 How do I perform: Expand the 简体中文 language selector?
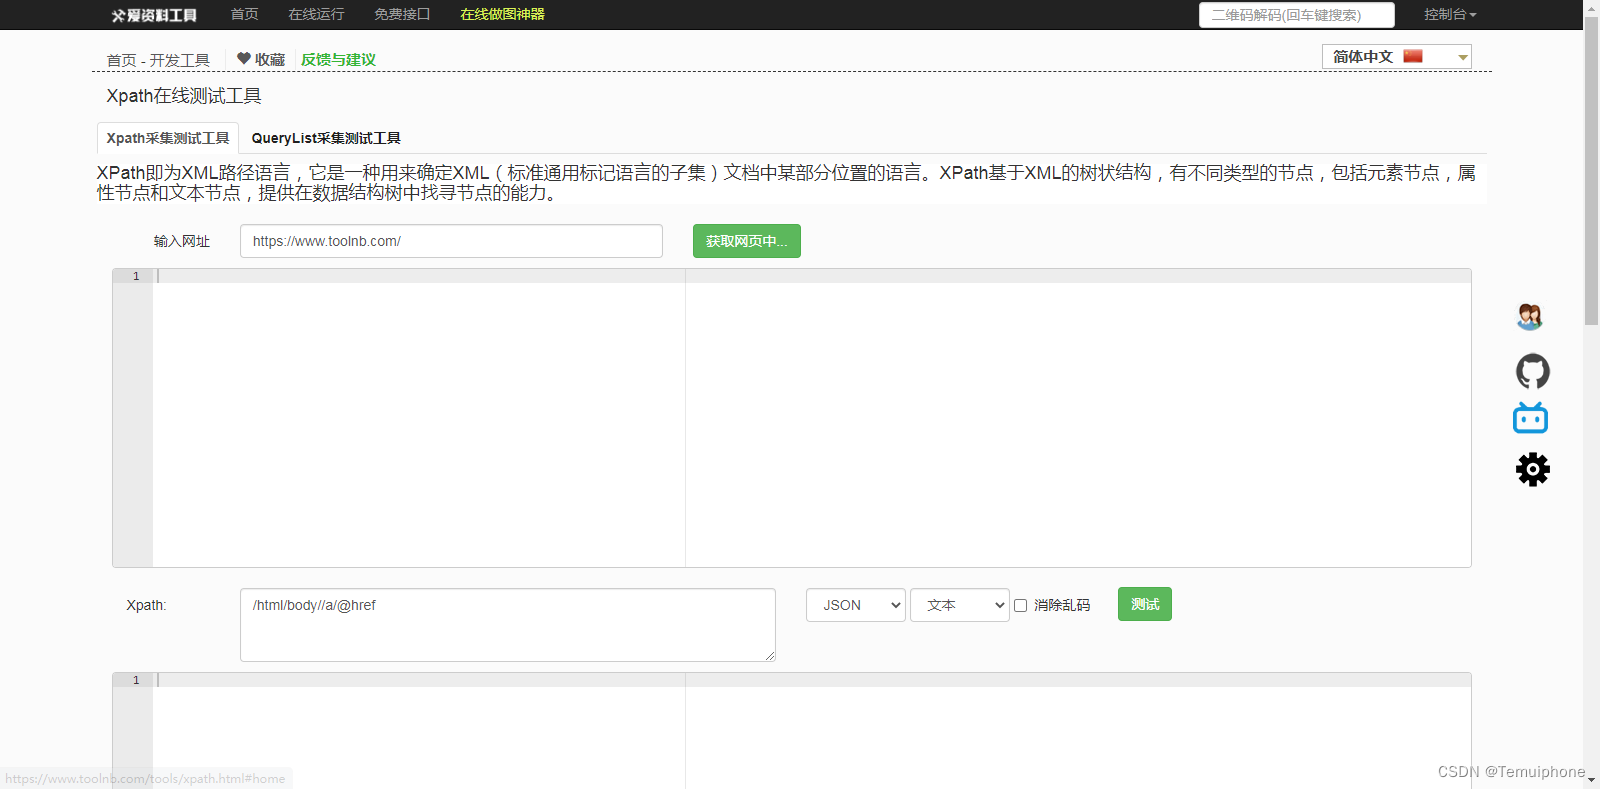click(x=1397, y=57)
